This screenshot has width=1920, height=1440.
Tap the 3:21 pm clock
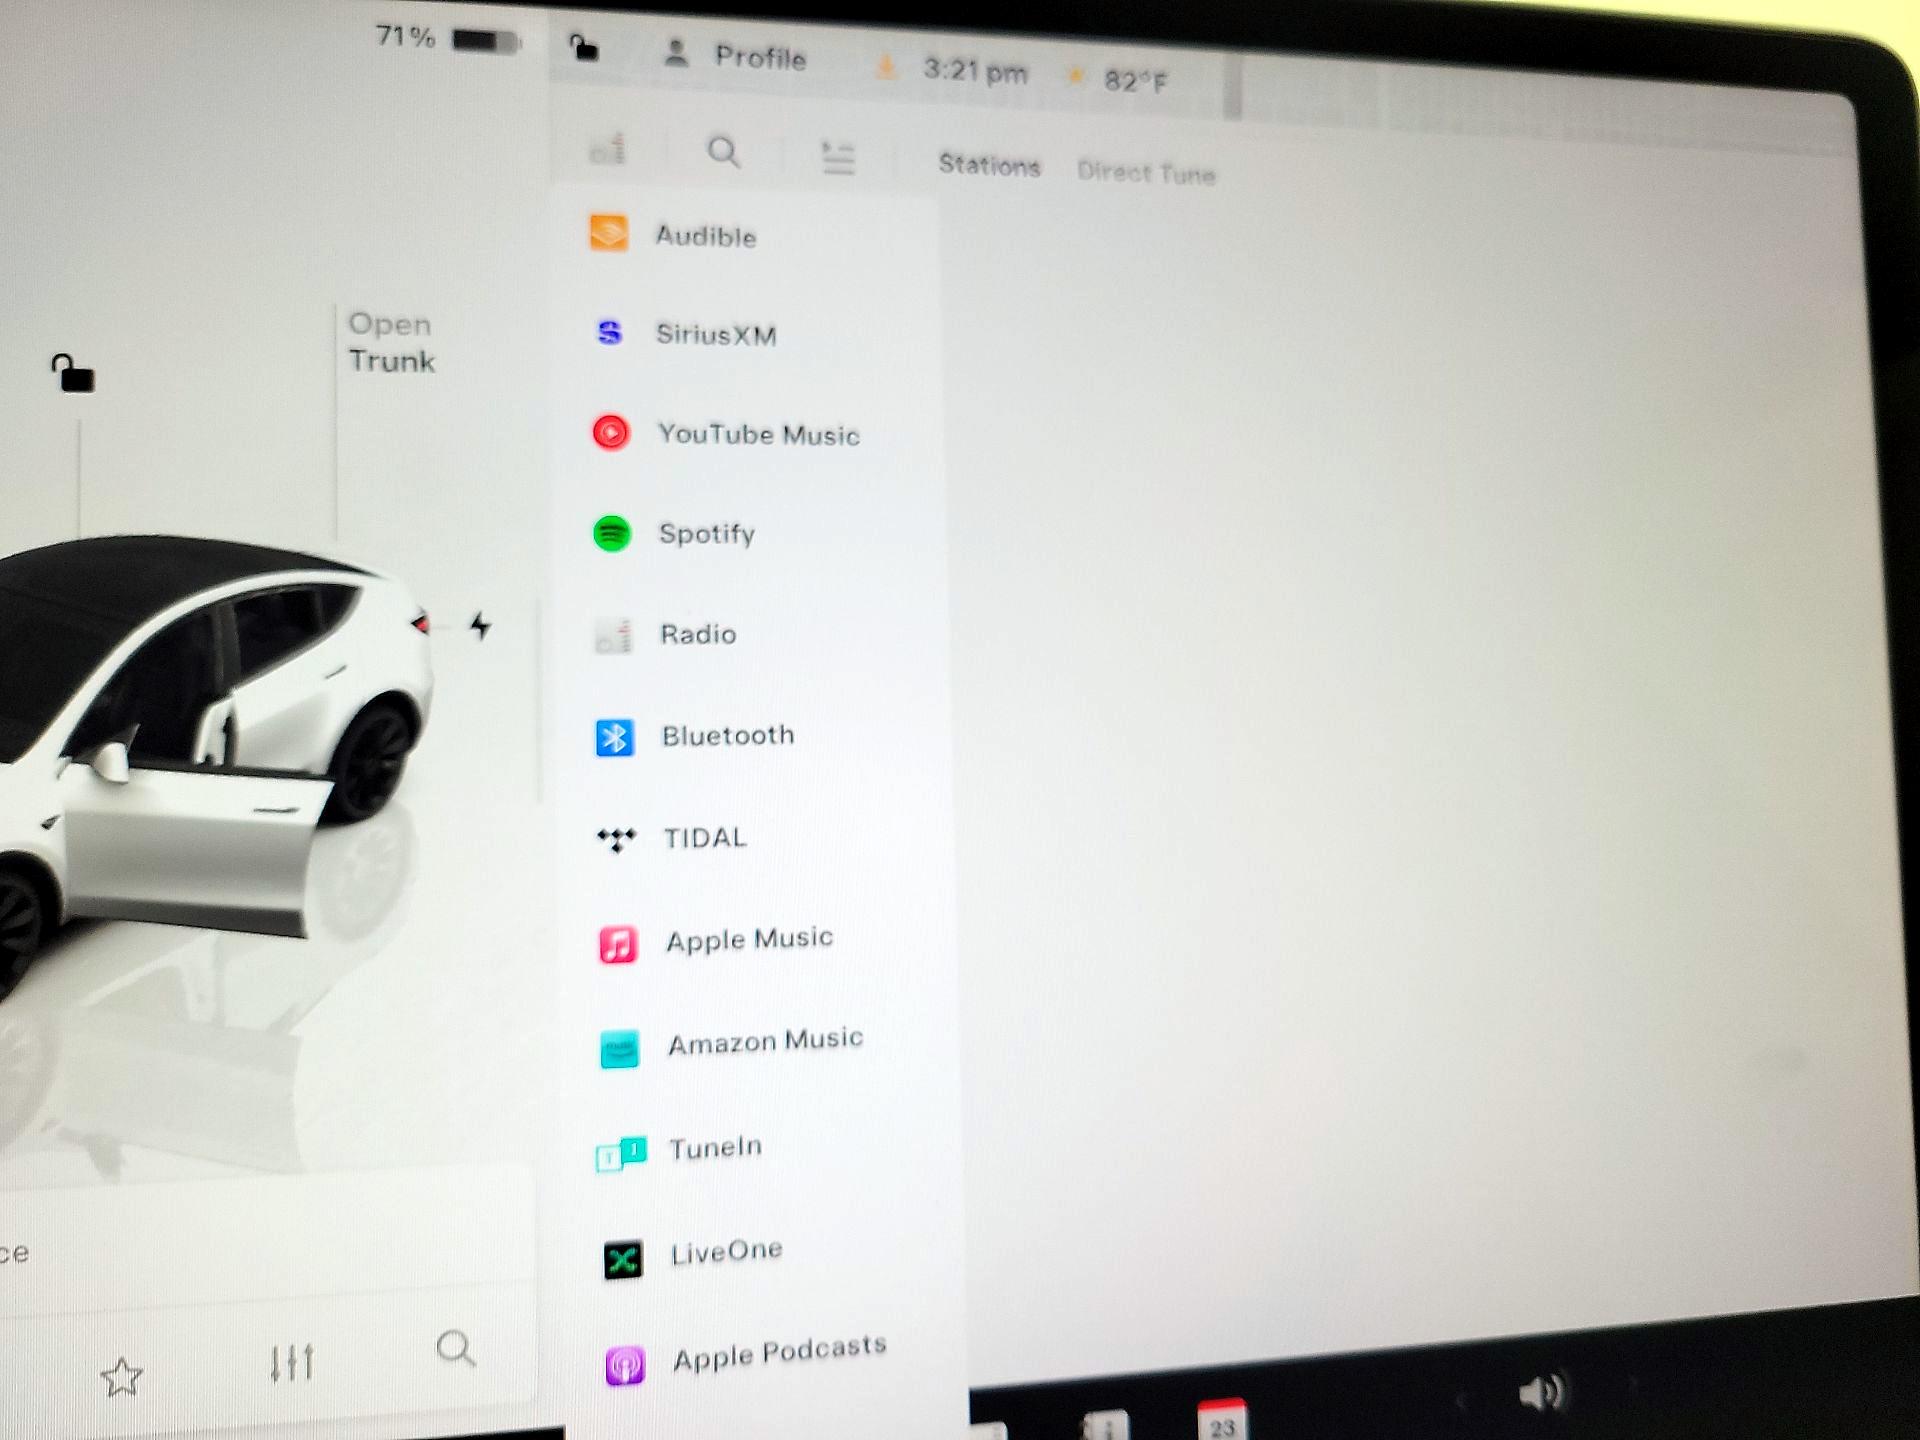point(975,71)
